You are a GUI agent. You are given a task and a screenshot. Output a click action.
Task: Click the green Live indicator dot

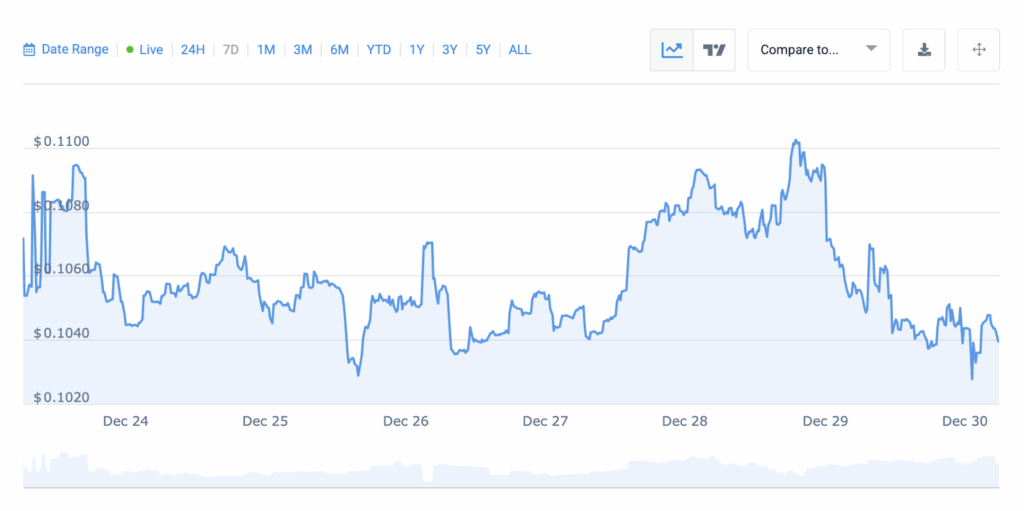tap(130, 49)
